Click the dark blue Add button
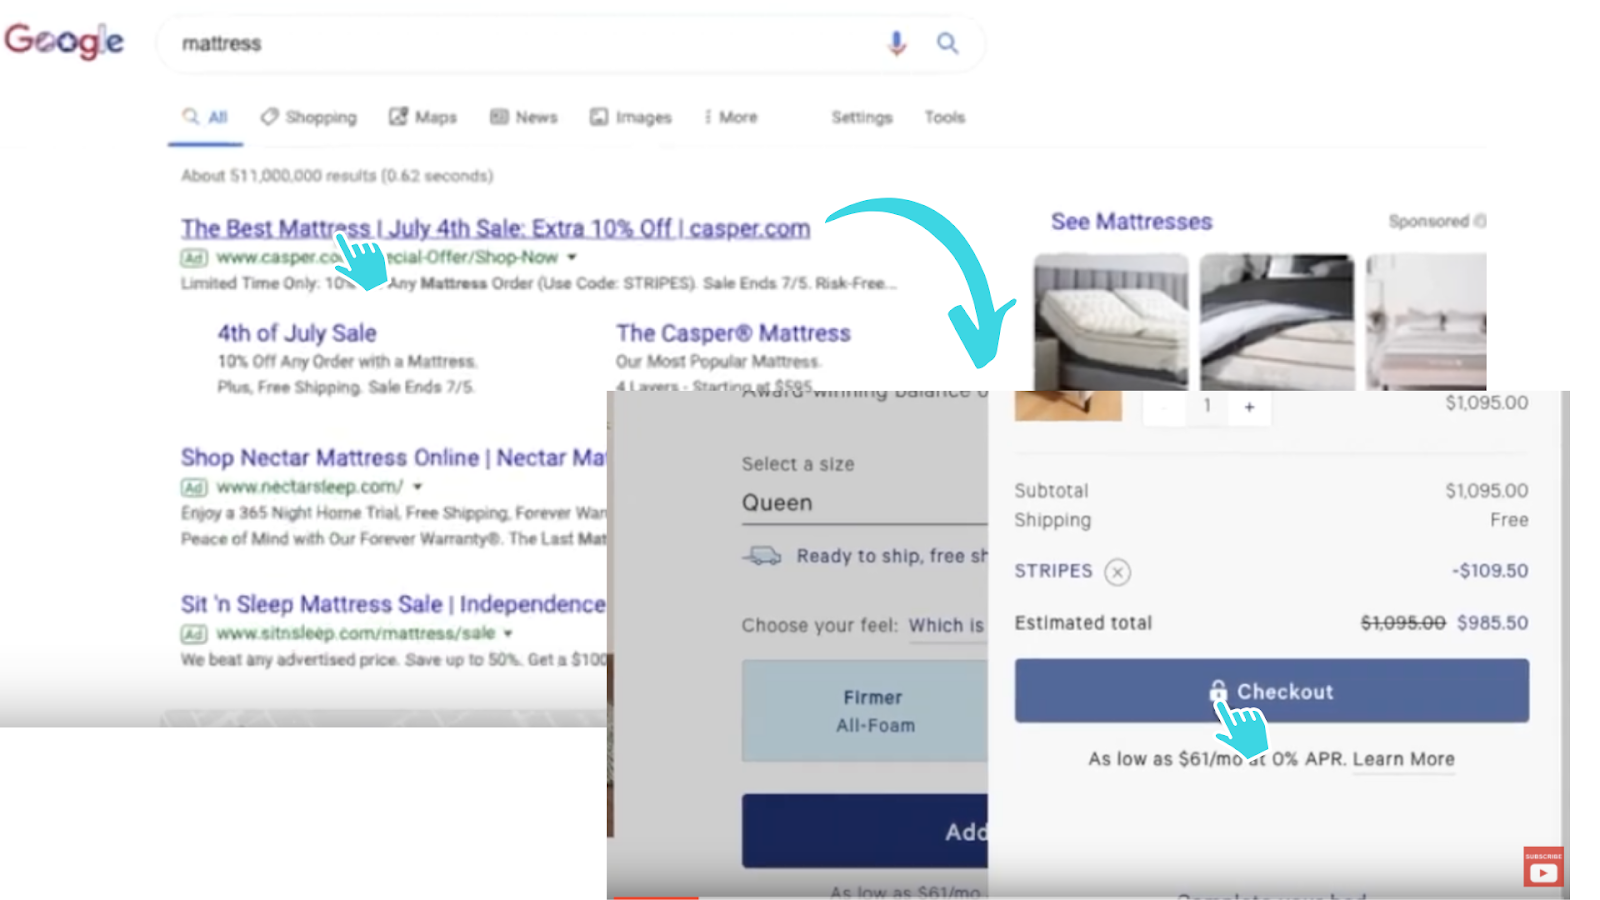Viewport: 1600px width, 900px height. tap(865, 831)
